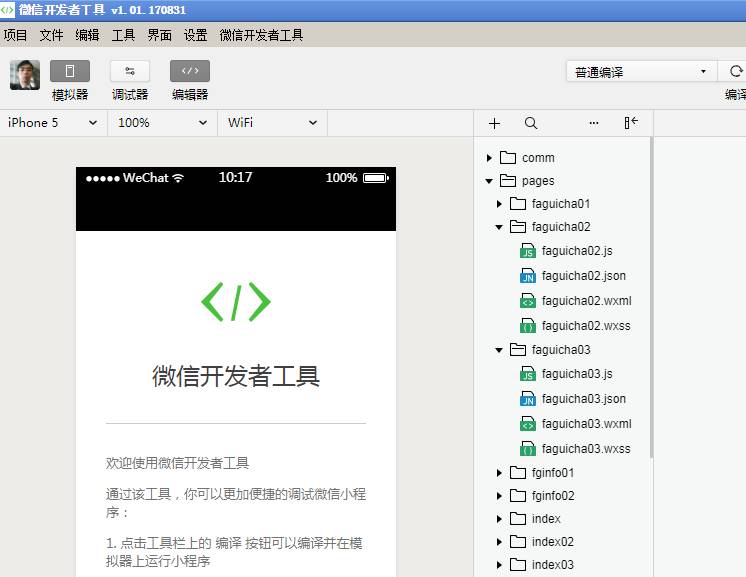Click the user avatar thumbnail

point(25,75)
